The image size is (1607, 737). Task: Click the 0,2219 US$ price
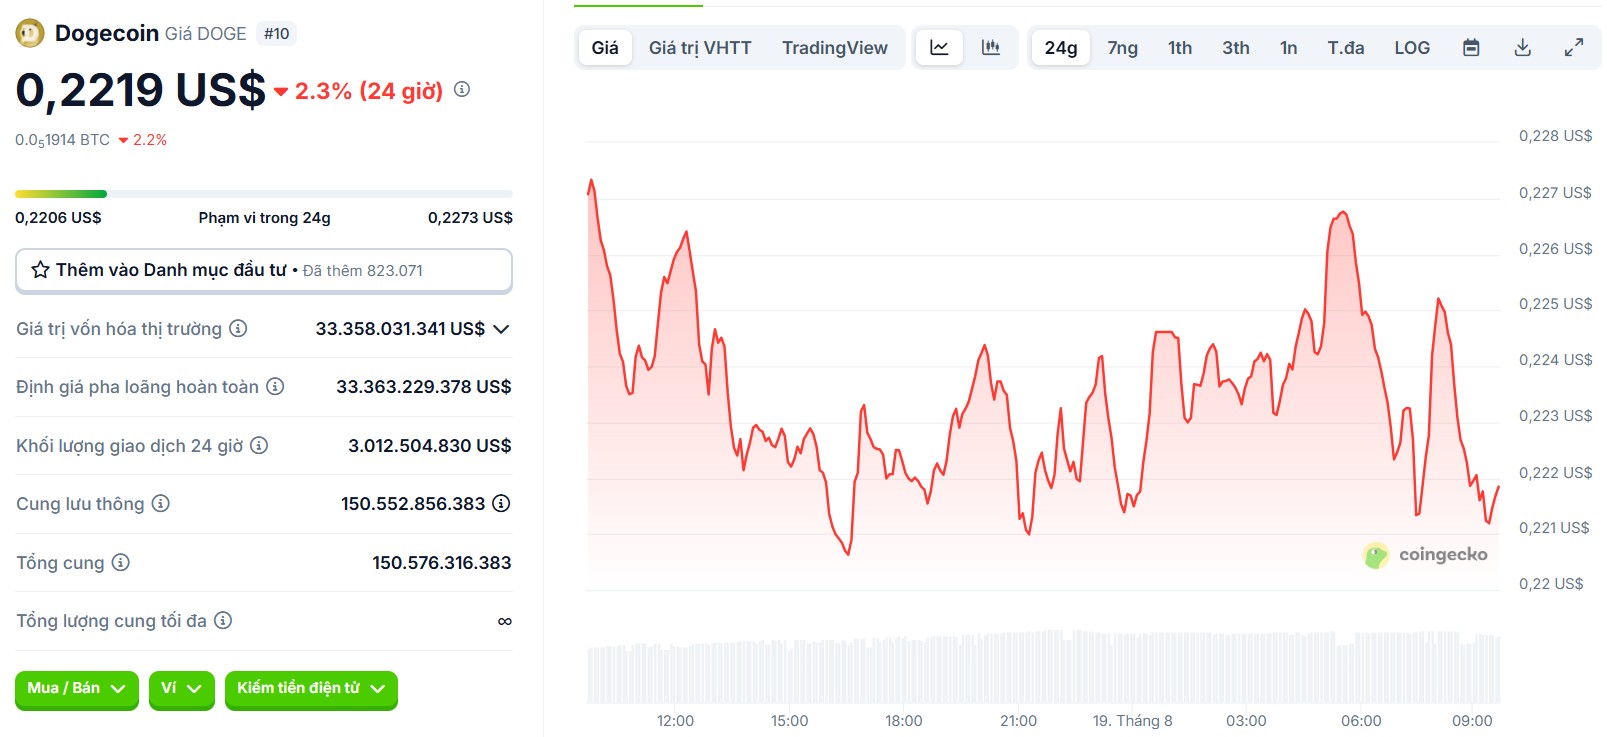click(x=141, y=90)
